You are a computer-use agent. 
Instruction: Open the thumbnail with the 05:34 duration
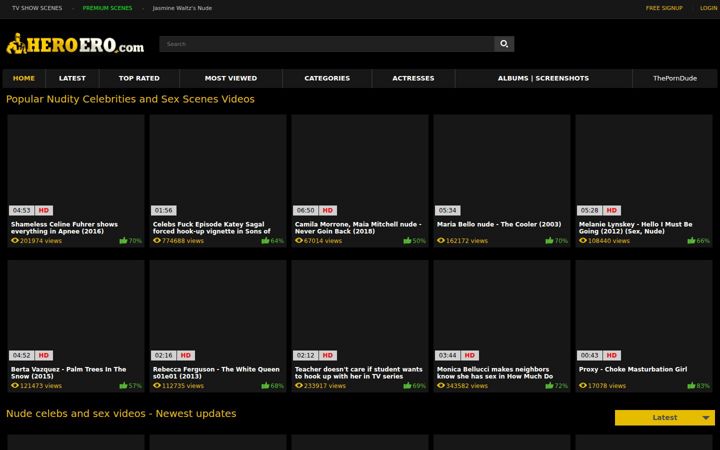coord(502,166)
